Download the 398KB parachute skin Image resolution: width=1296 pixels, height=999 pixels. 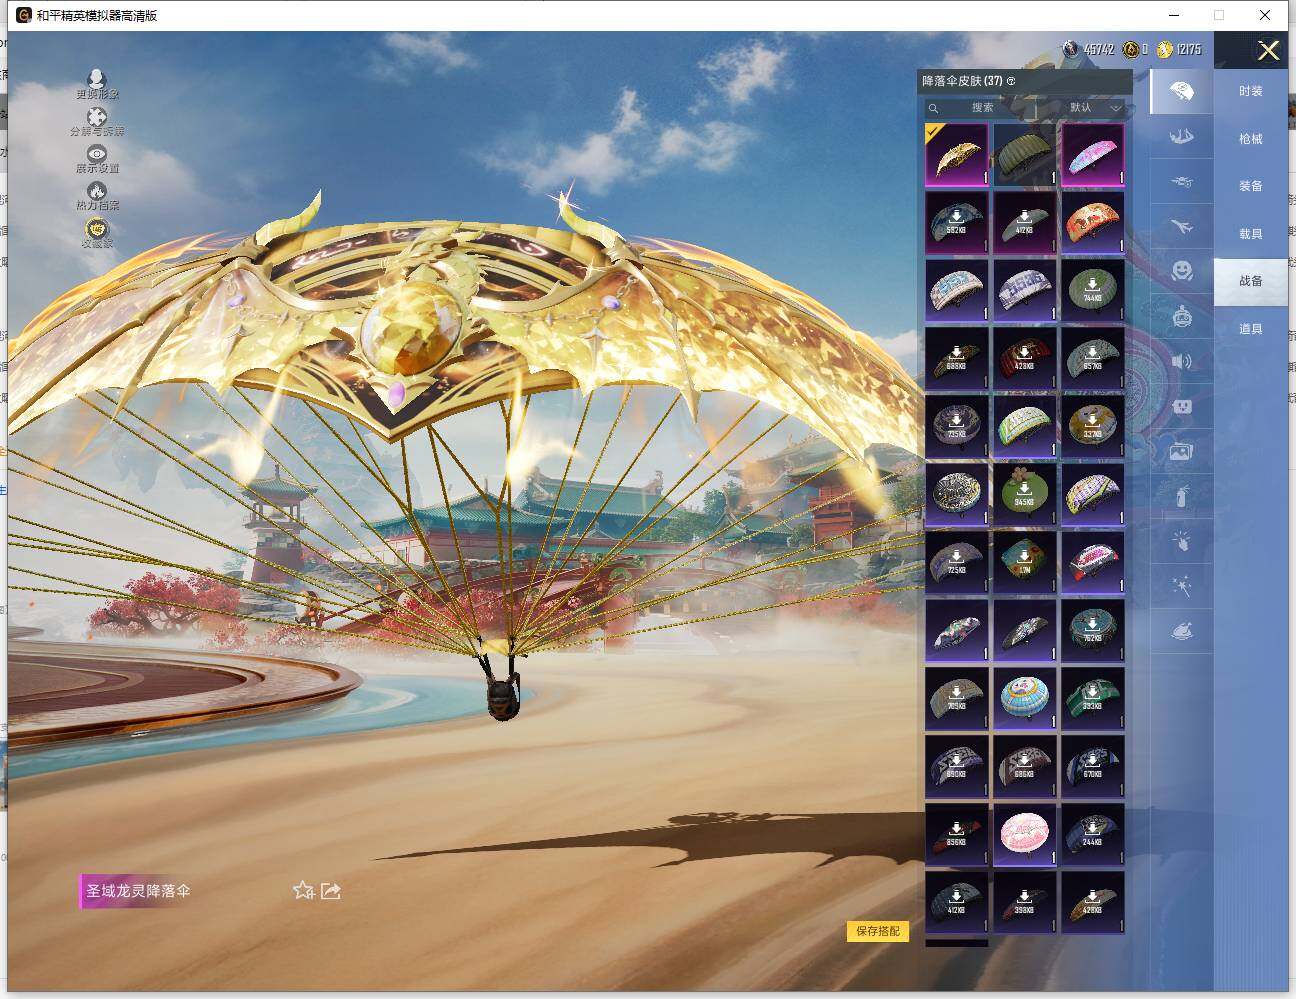pos(1025,902)
